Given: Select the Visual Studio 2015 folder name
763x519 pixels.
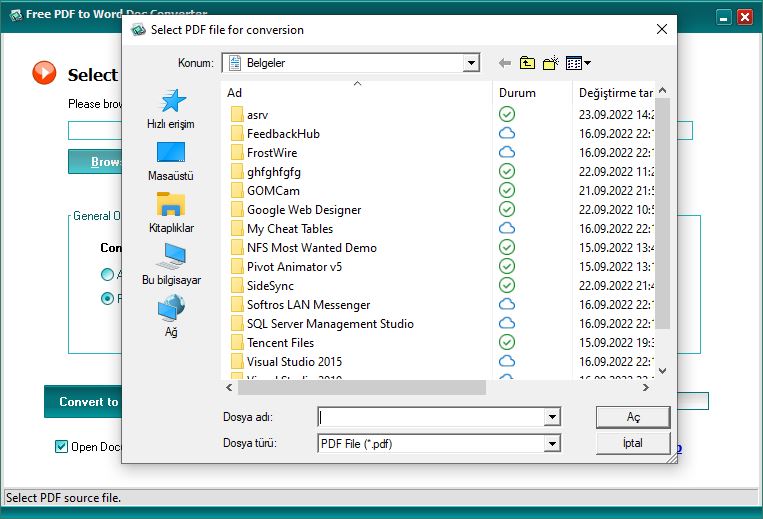Looking at the screenshot, I should tap(294, 361).
